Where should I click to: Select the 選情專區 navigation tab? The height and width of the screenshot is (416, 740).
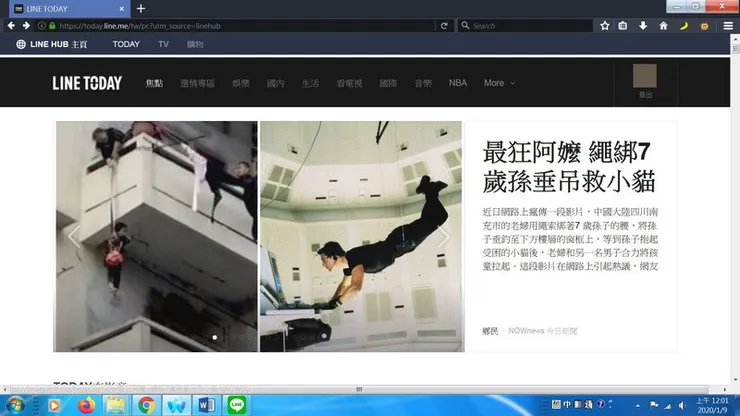pos(197,83)
